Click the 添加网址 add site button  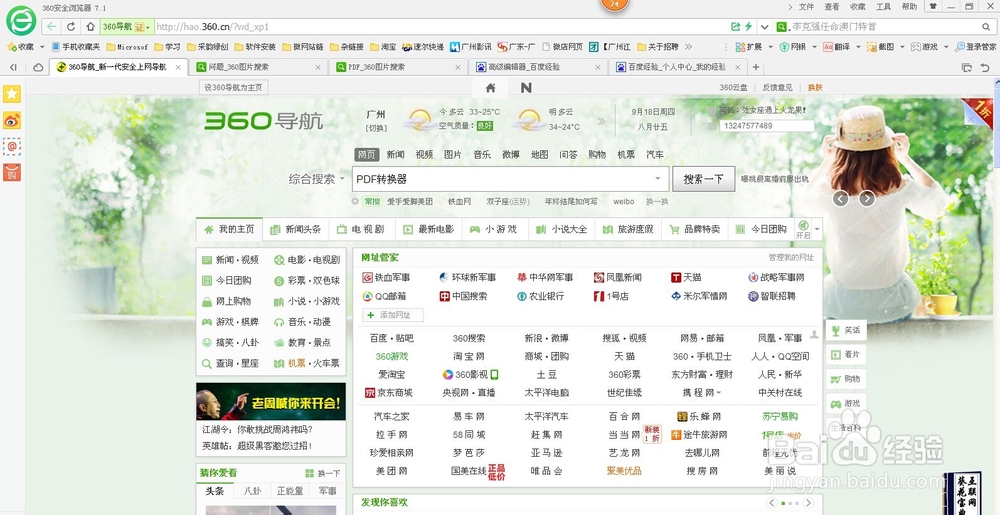[x=393, y=315]
